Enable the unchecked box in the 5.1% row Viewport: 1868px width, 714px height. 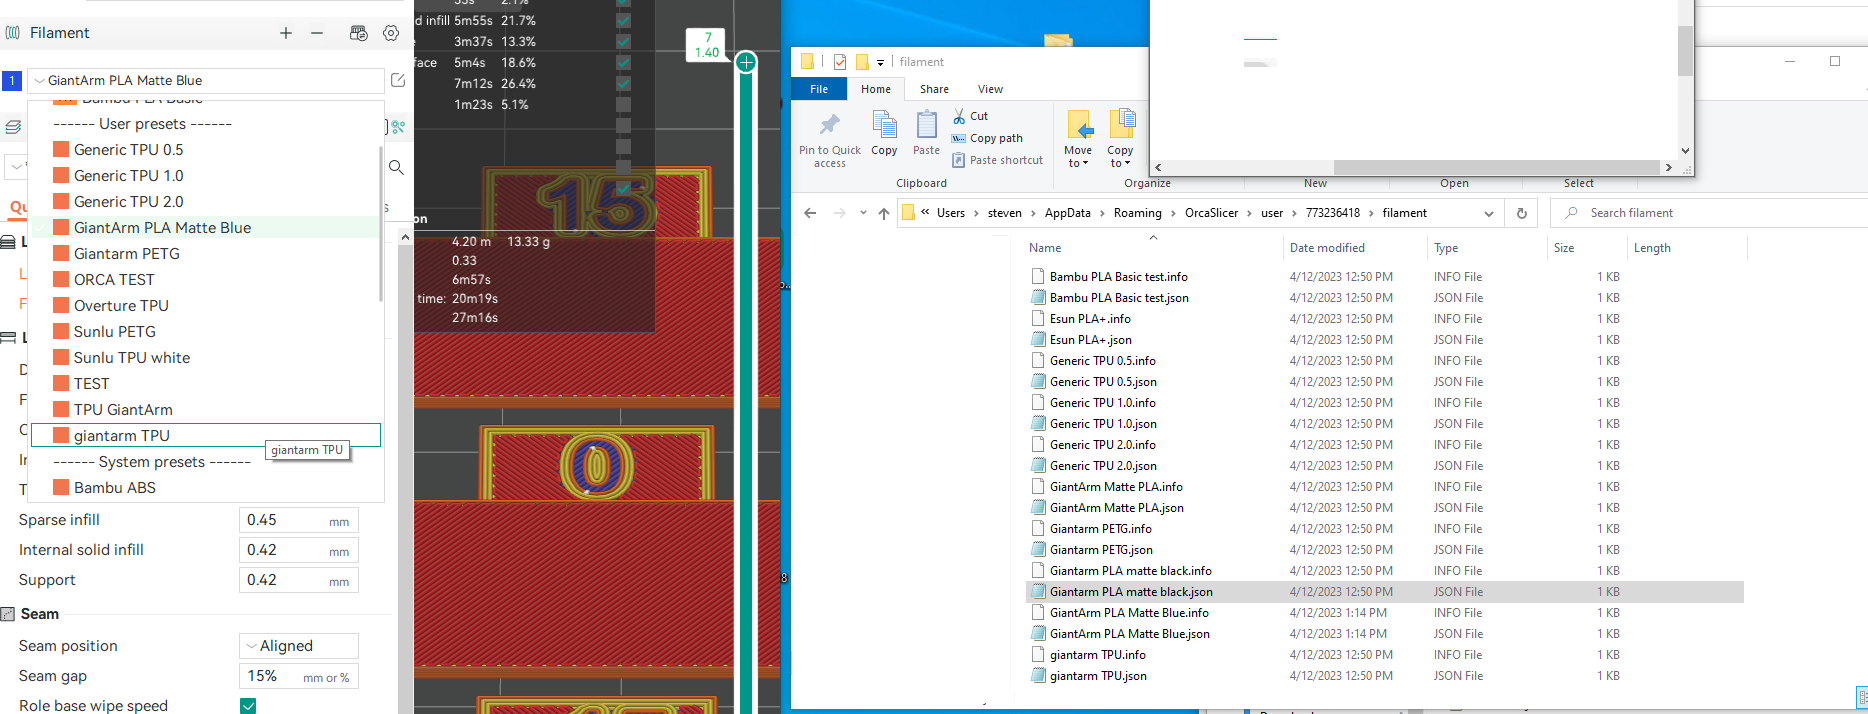[x=623, y=104]
